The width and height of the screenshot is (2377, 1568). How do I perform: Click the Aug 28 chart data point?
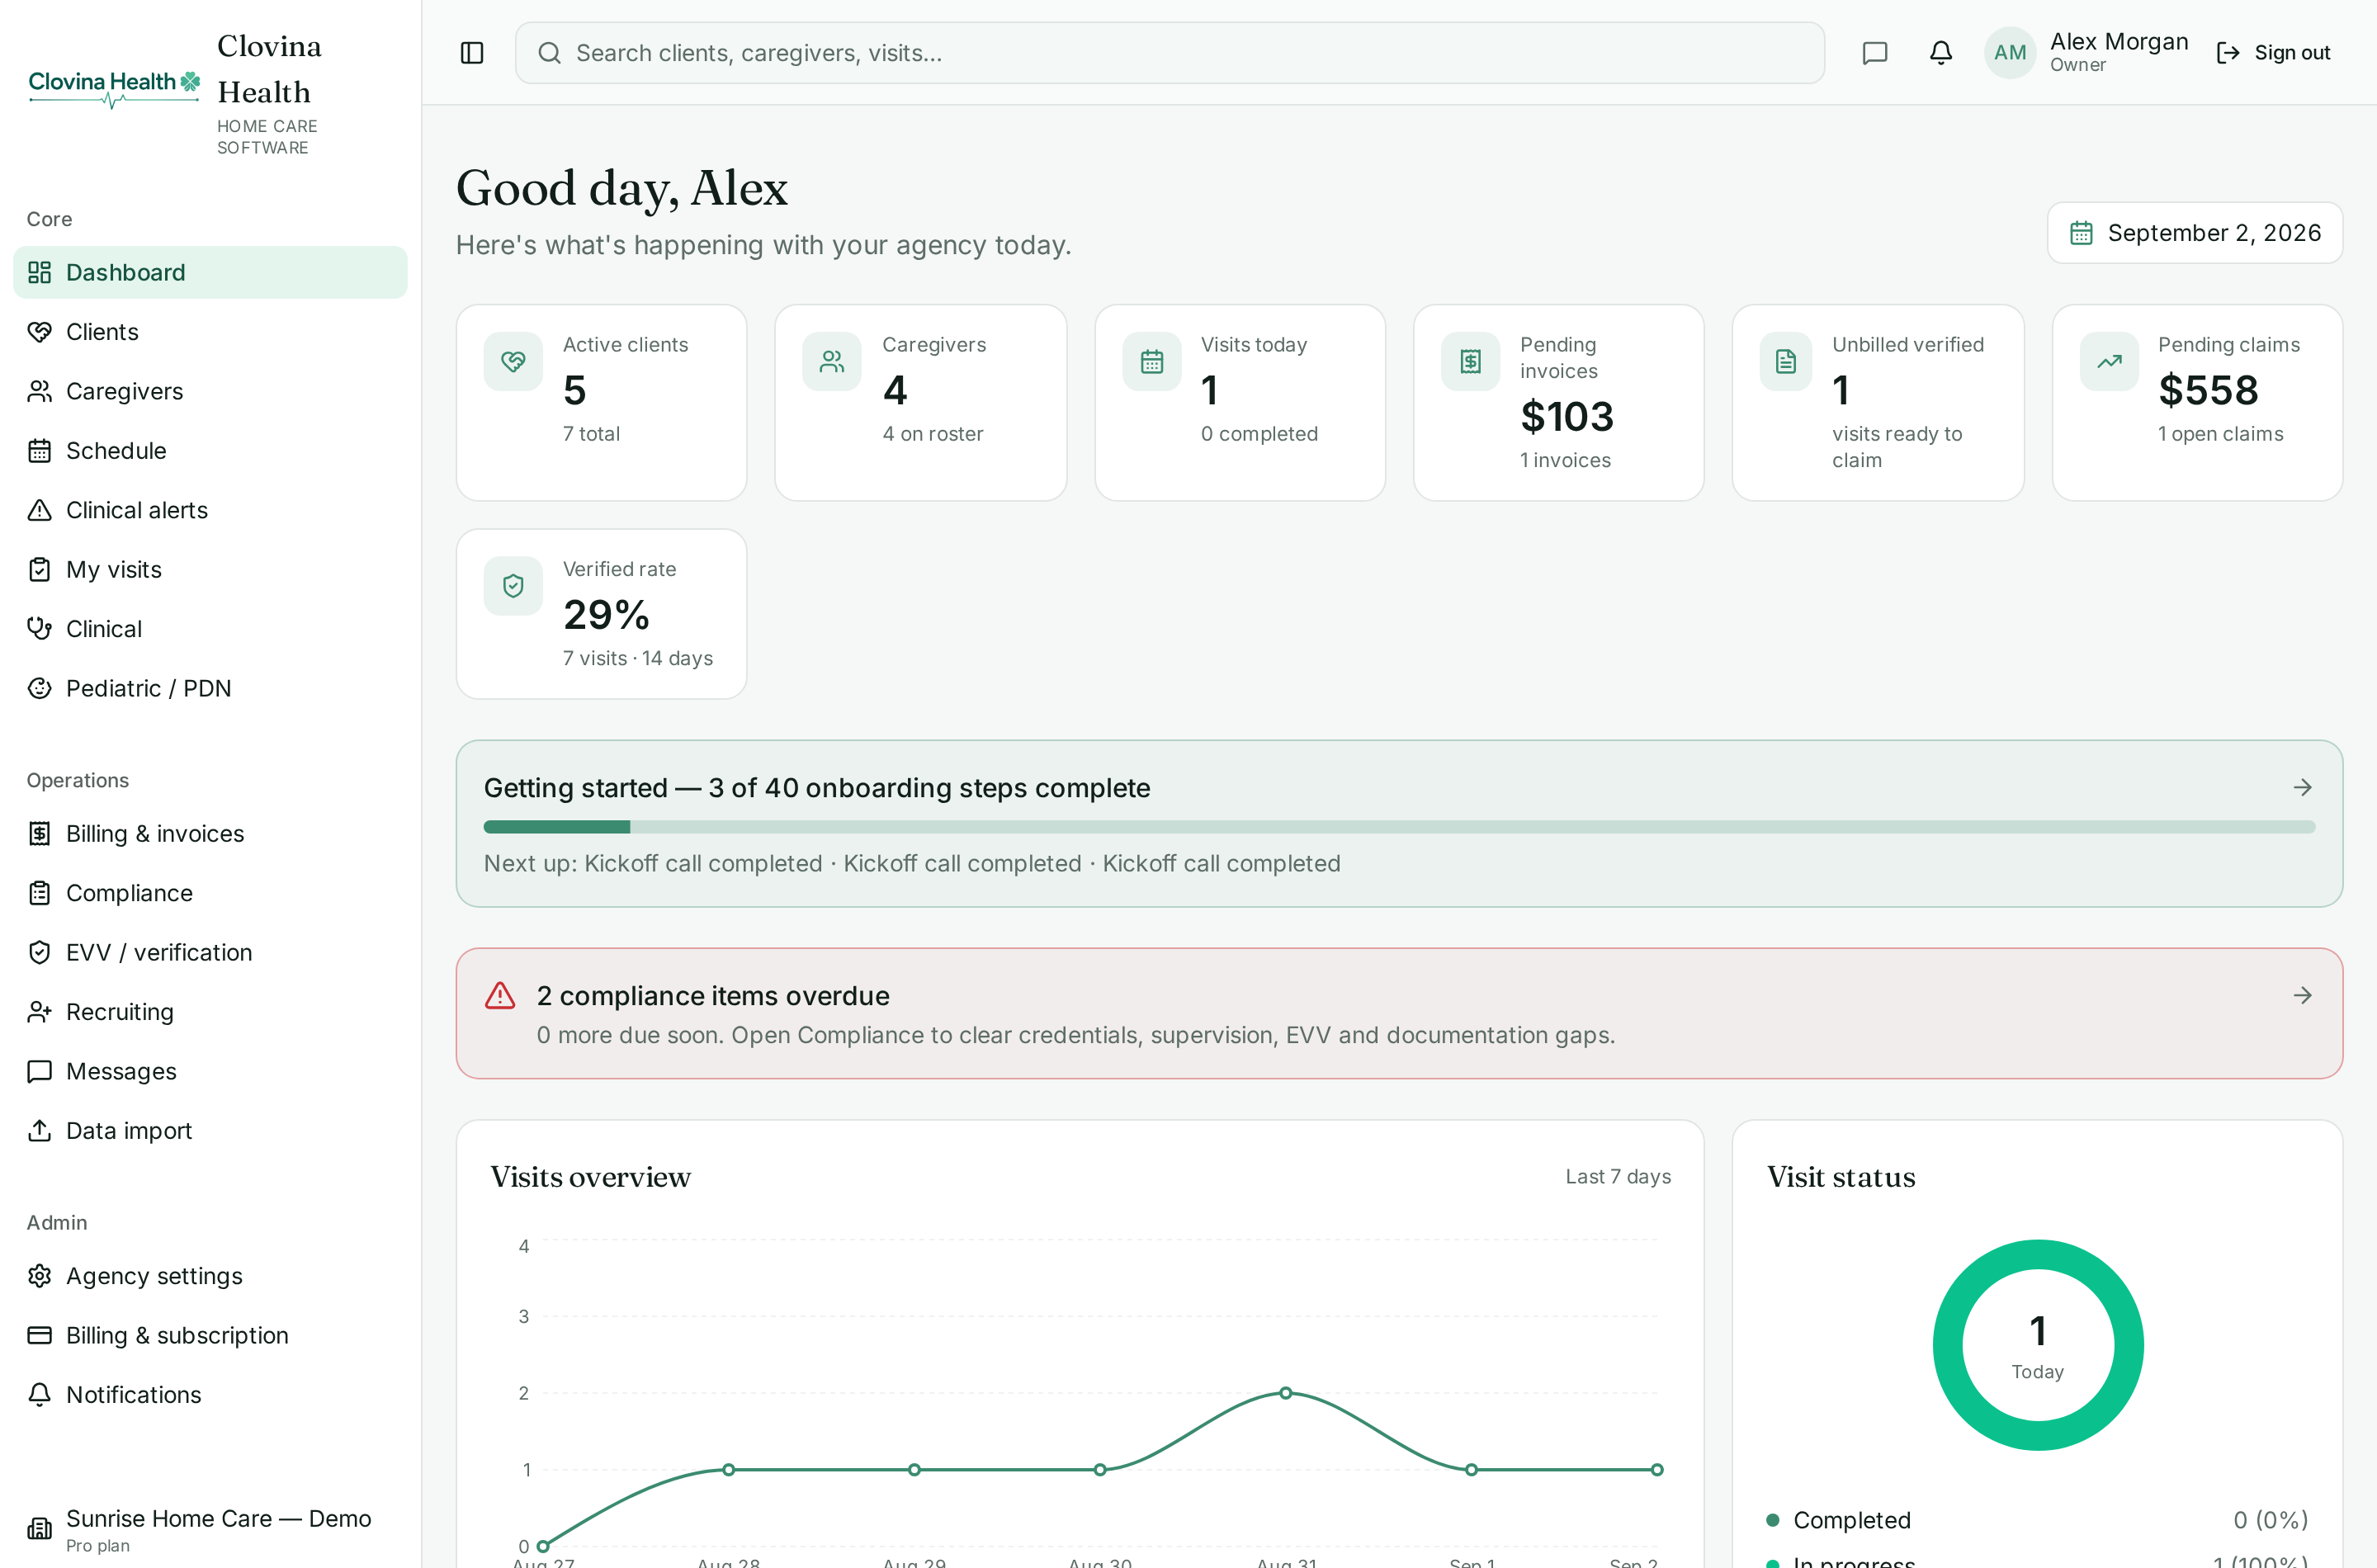728,1470
